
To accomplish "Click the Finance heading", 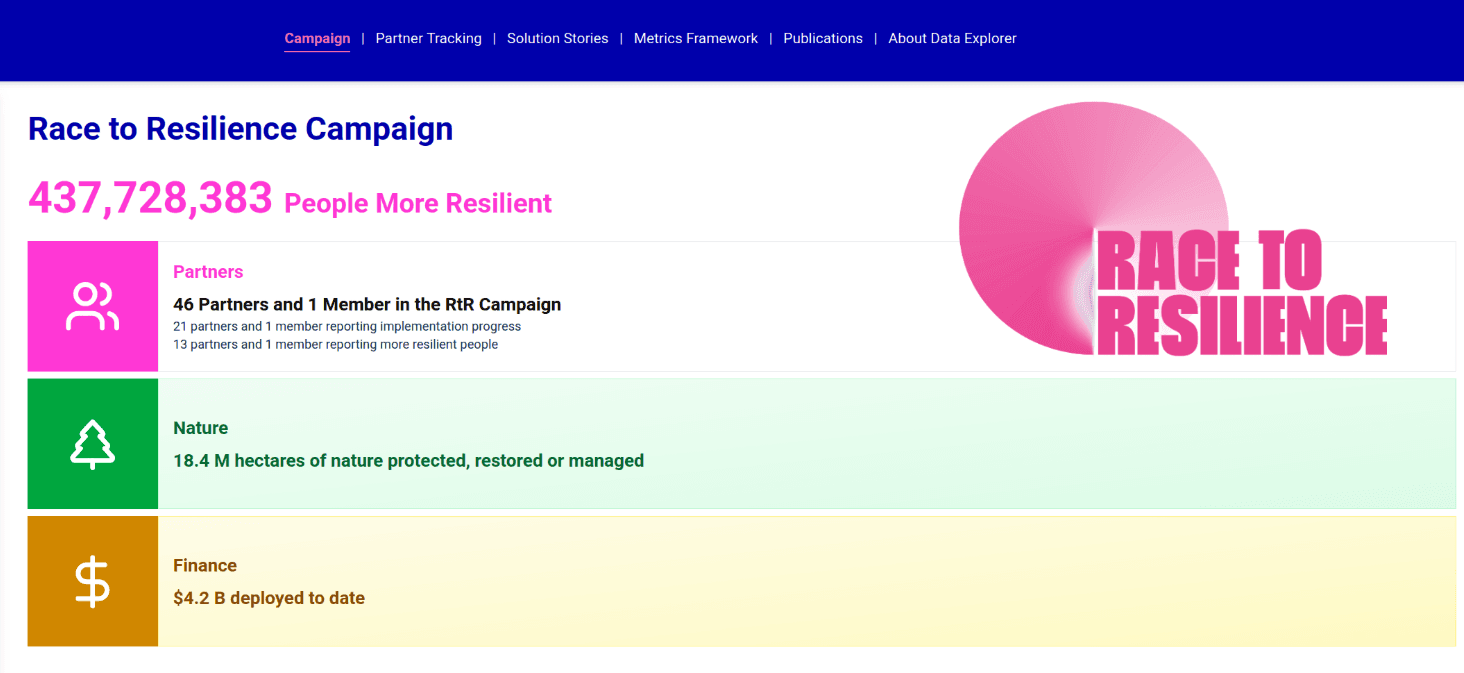I will 205,566.
